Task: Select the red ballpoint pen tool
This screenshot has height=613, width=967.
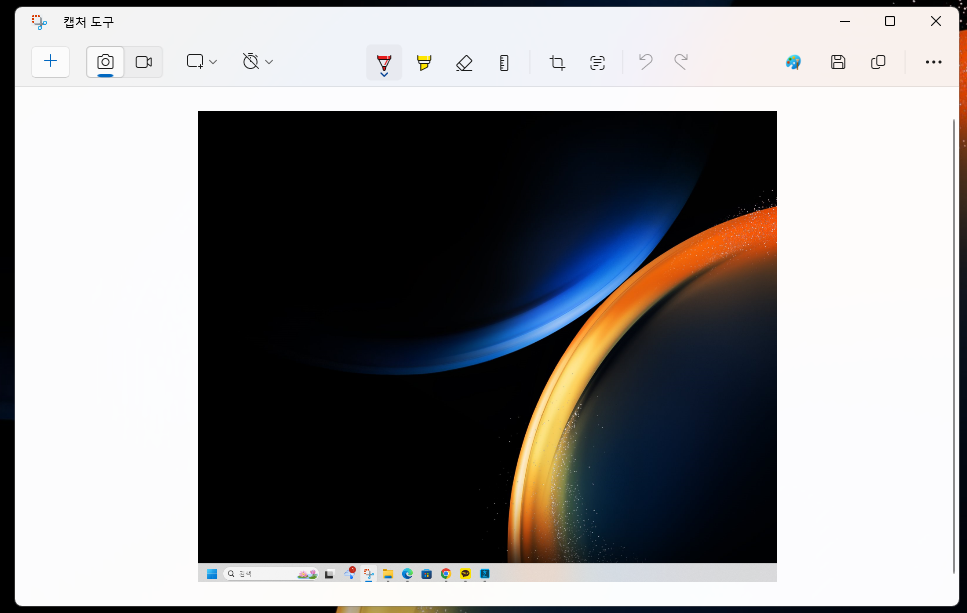Action: 384,62
